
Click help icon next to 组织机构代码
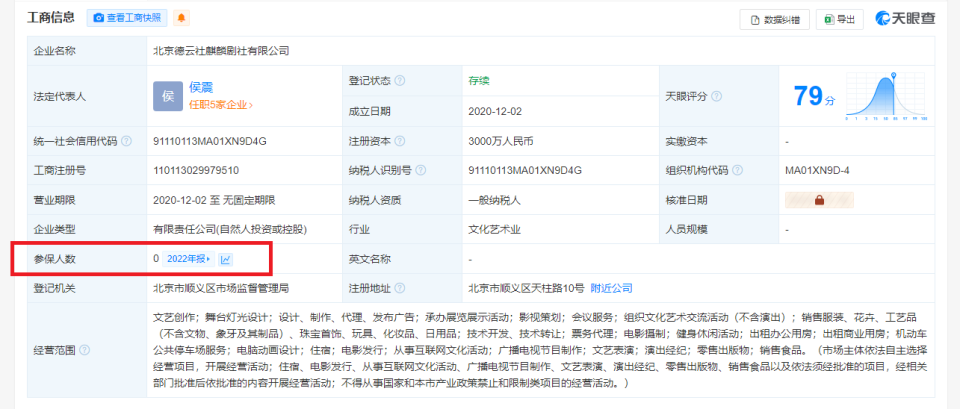click(738, 171)
